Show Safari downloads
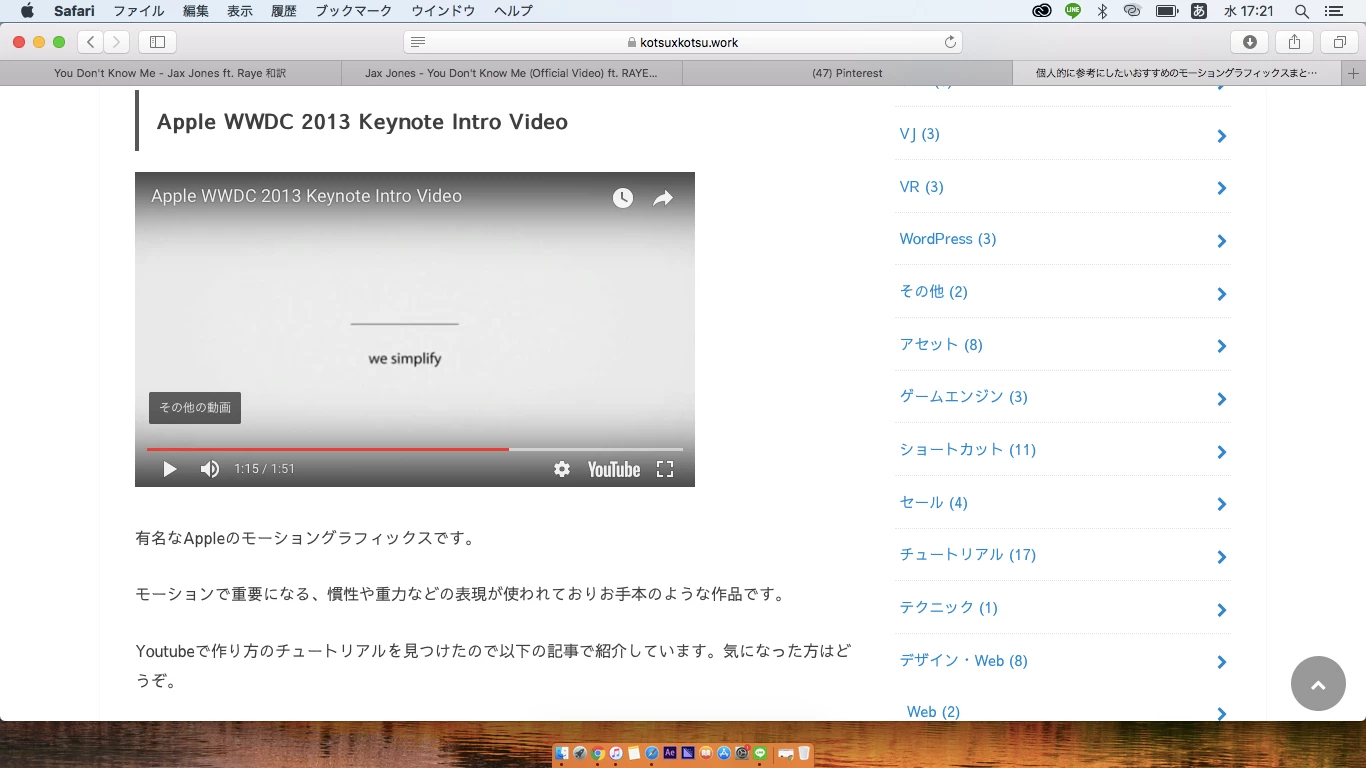Viewport: 1366px width, 768px height. pos(1249,42)
